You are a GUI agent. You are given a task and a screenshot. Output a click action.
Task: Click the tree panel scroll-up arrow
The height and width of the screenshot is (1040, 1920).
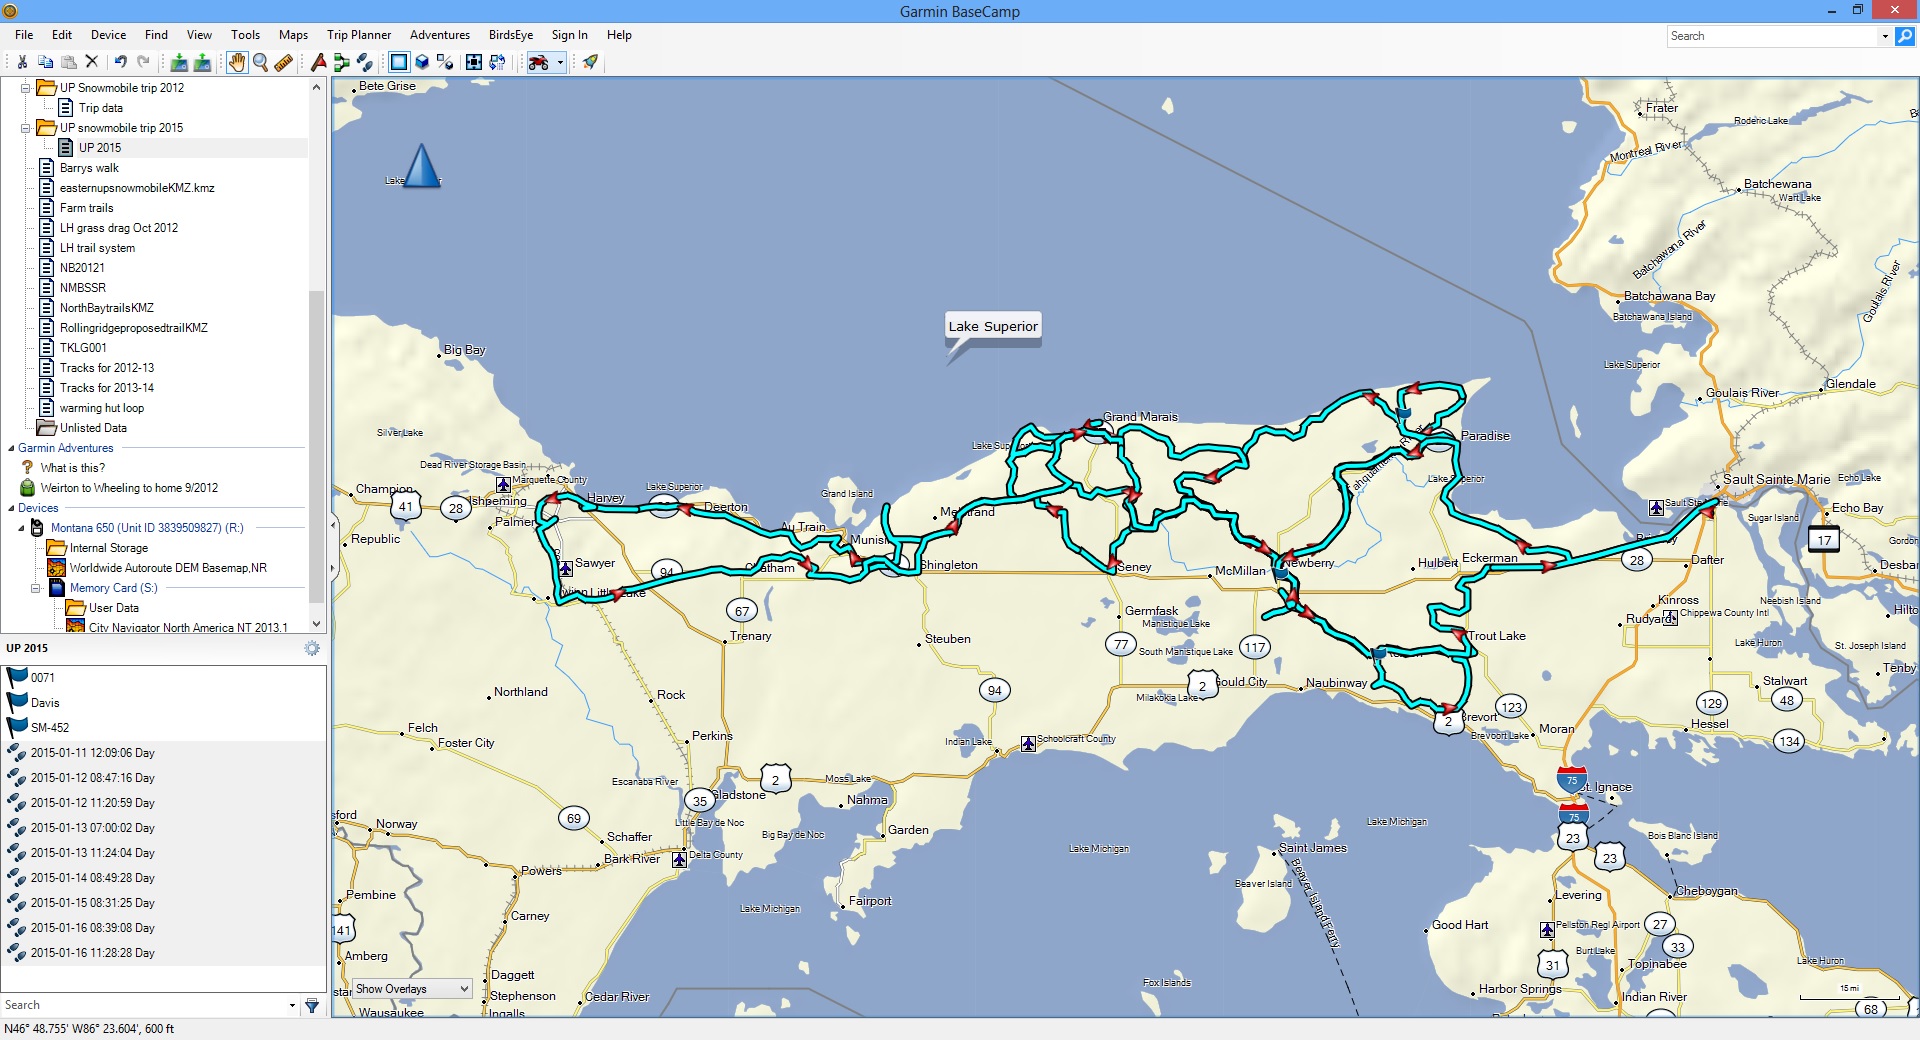pyautogui.click(x=316, y=87)
